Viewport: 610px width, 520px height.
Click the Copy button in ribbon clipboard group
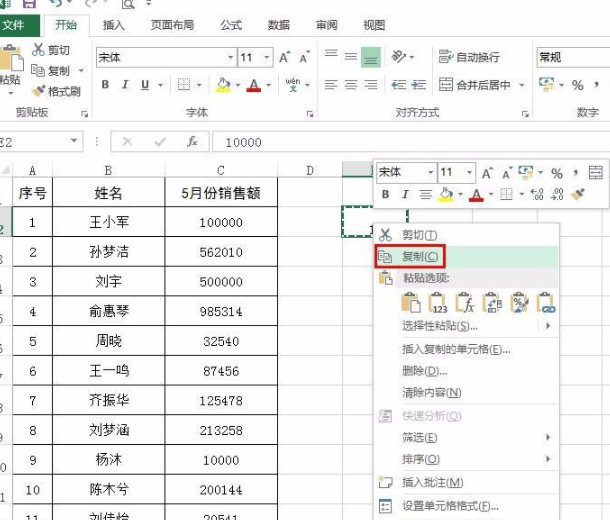pos(51,71)
